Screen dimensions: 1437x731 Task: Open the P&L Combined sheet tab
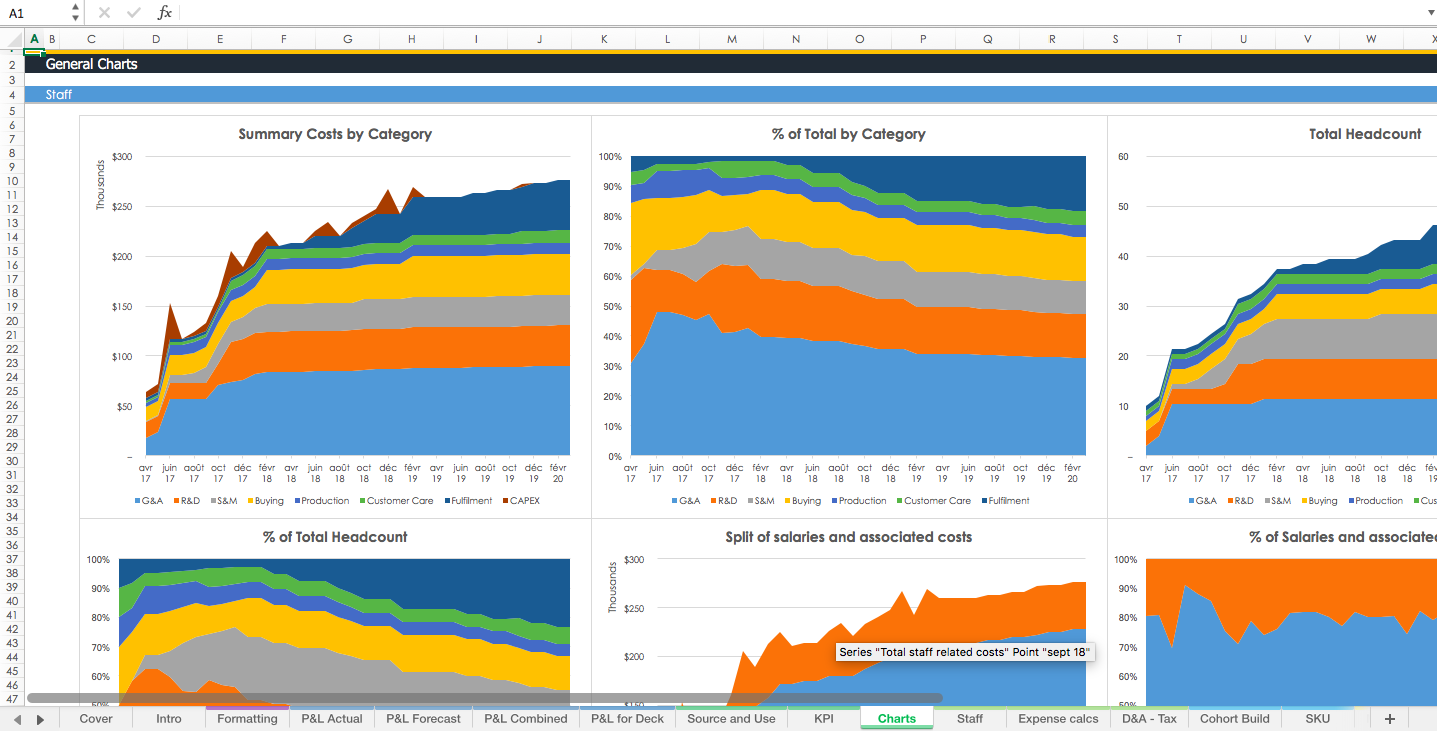pos(525,718)
